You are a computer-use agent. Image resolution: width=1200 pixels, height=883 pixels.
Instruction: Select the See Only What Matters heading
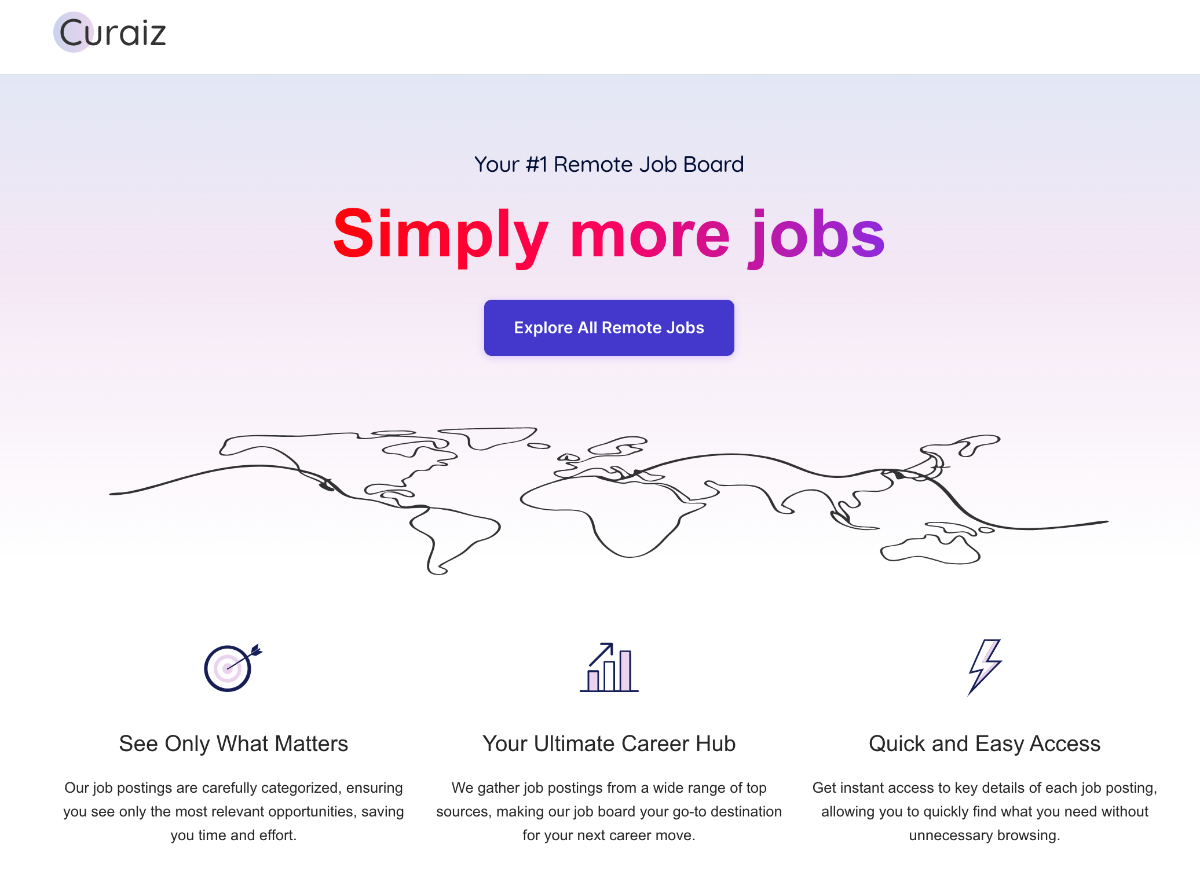coord(233,744)
